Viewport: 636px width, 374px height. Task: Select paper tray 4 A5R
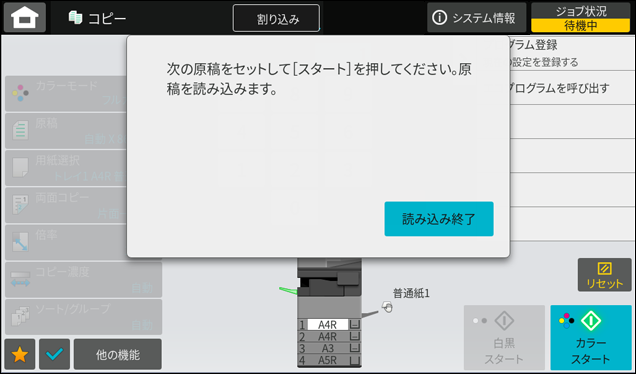(329, 360)
